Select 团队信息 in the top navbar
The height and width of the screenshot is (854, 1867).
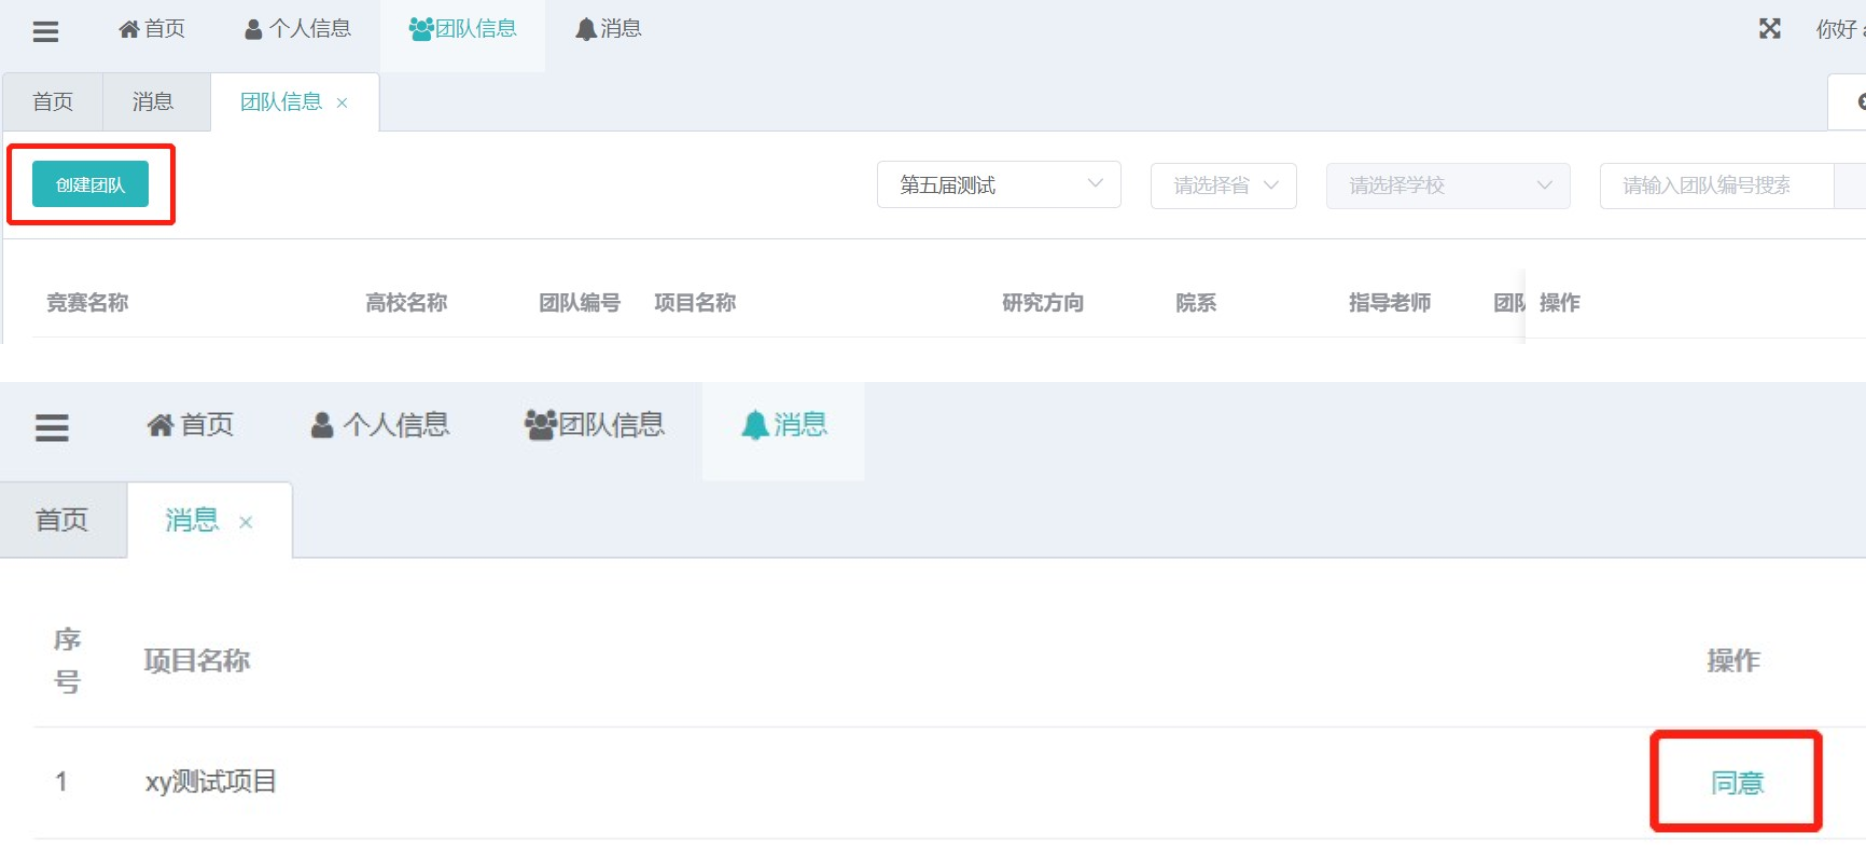(463, 29)
